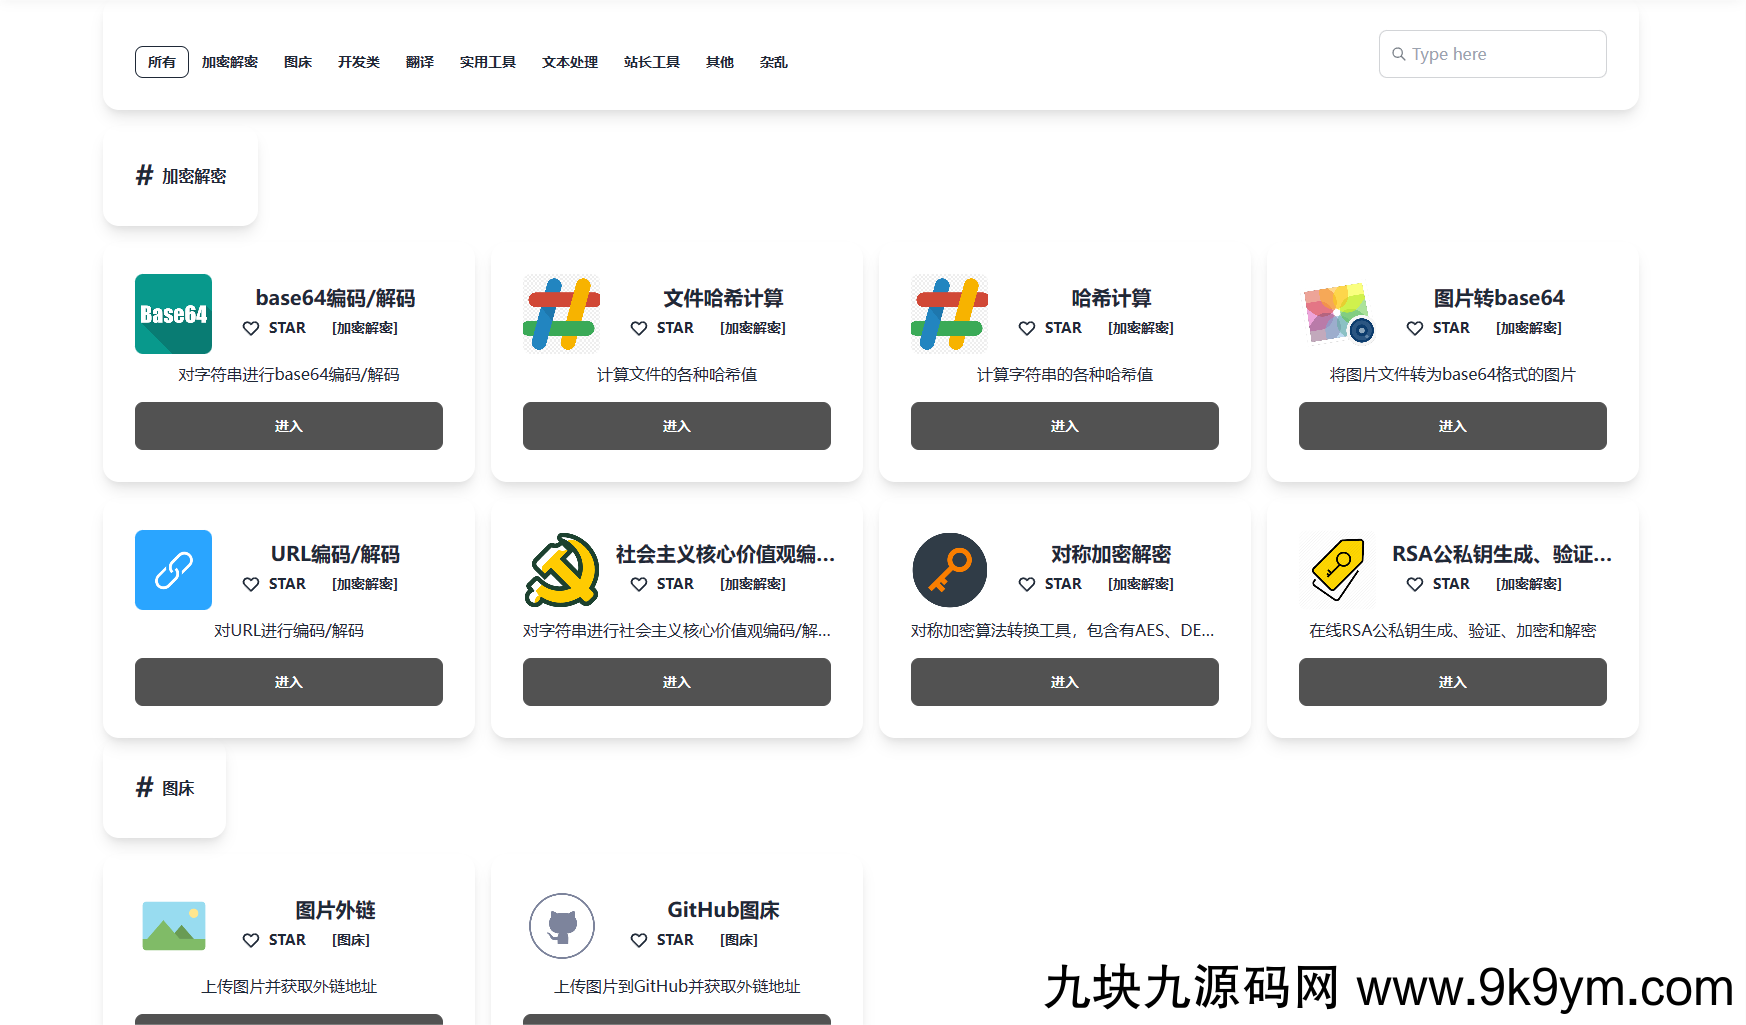The width and height of the screenshot is (1746, 1025).
Task: Switch to the 开发类 category tab
Action: 359,62
